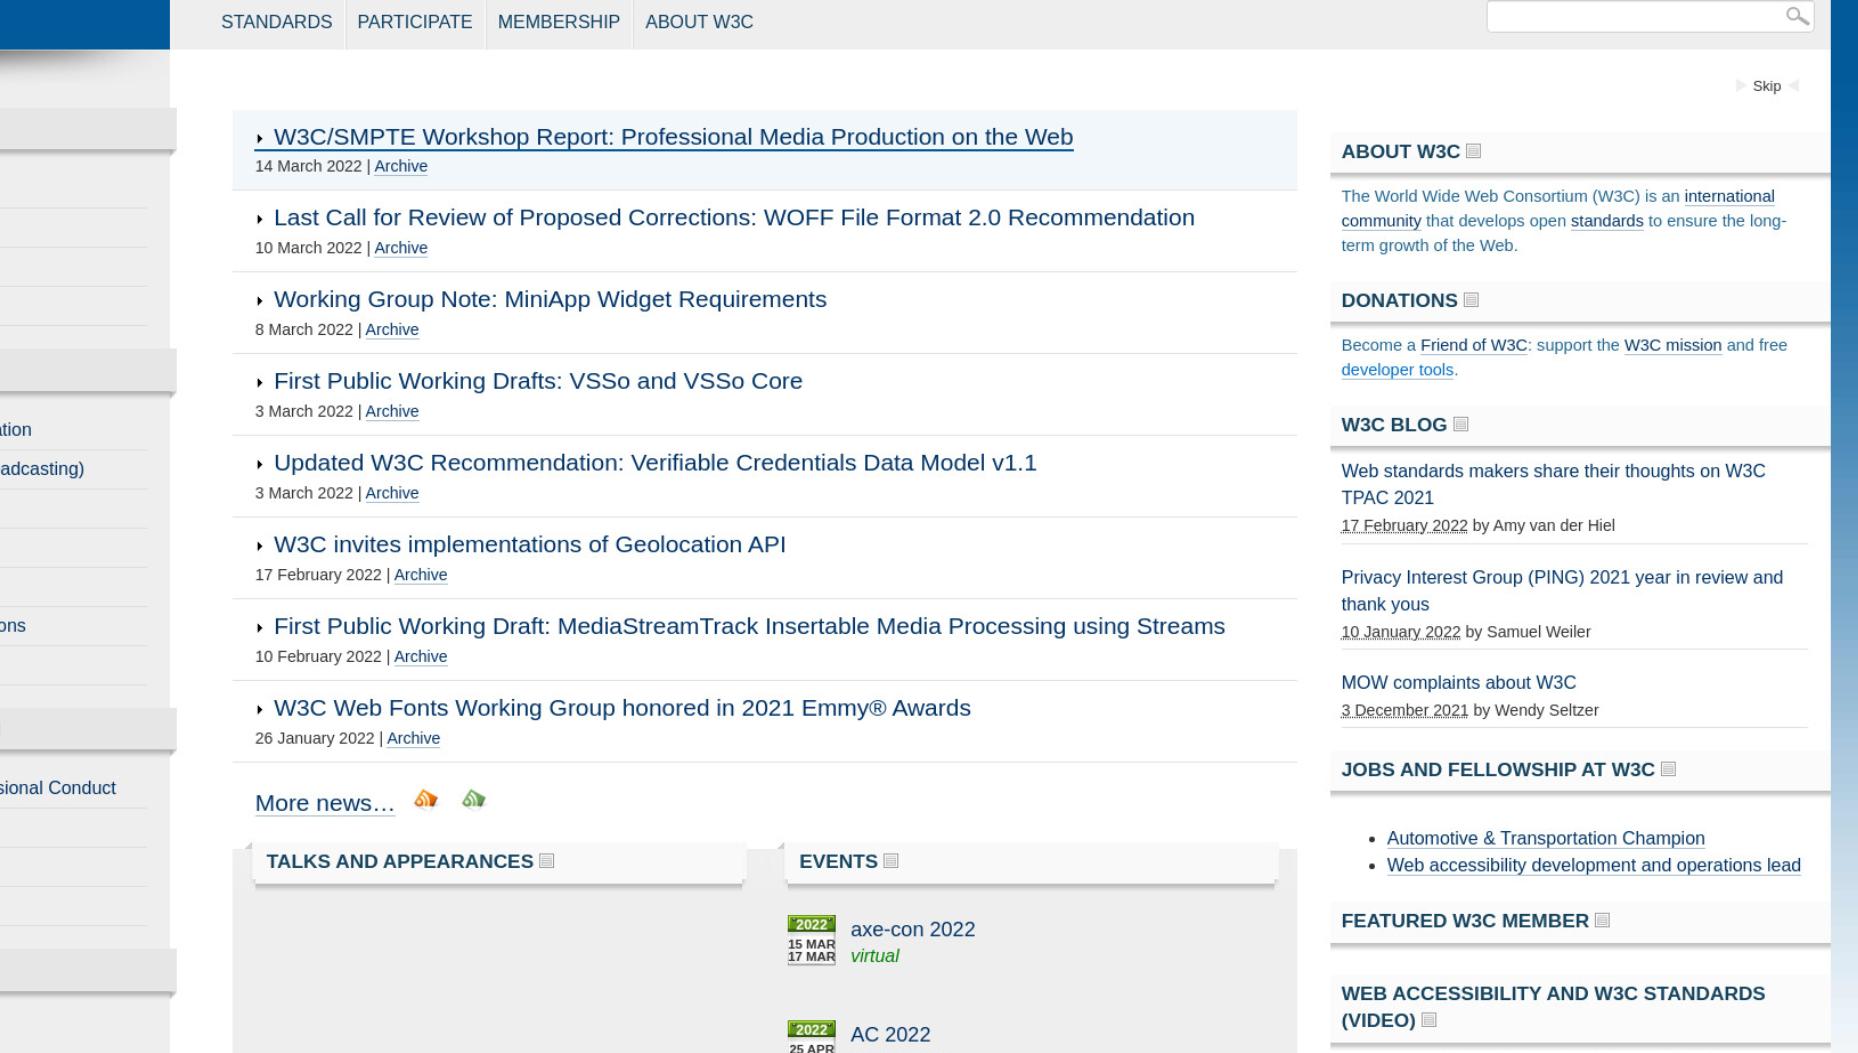1858x1053 pixels.
Task: Toggle the W3C Blog section
Action: pyautogui.click(x=1461, y=424)
